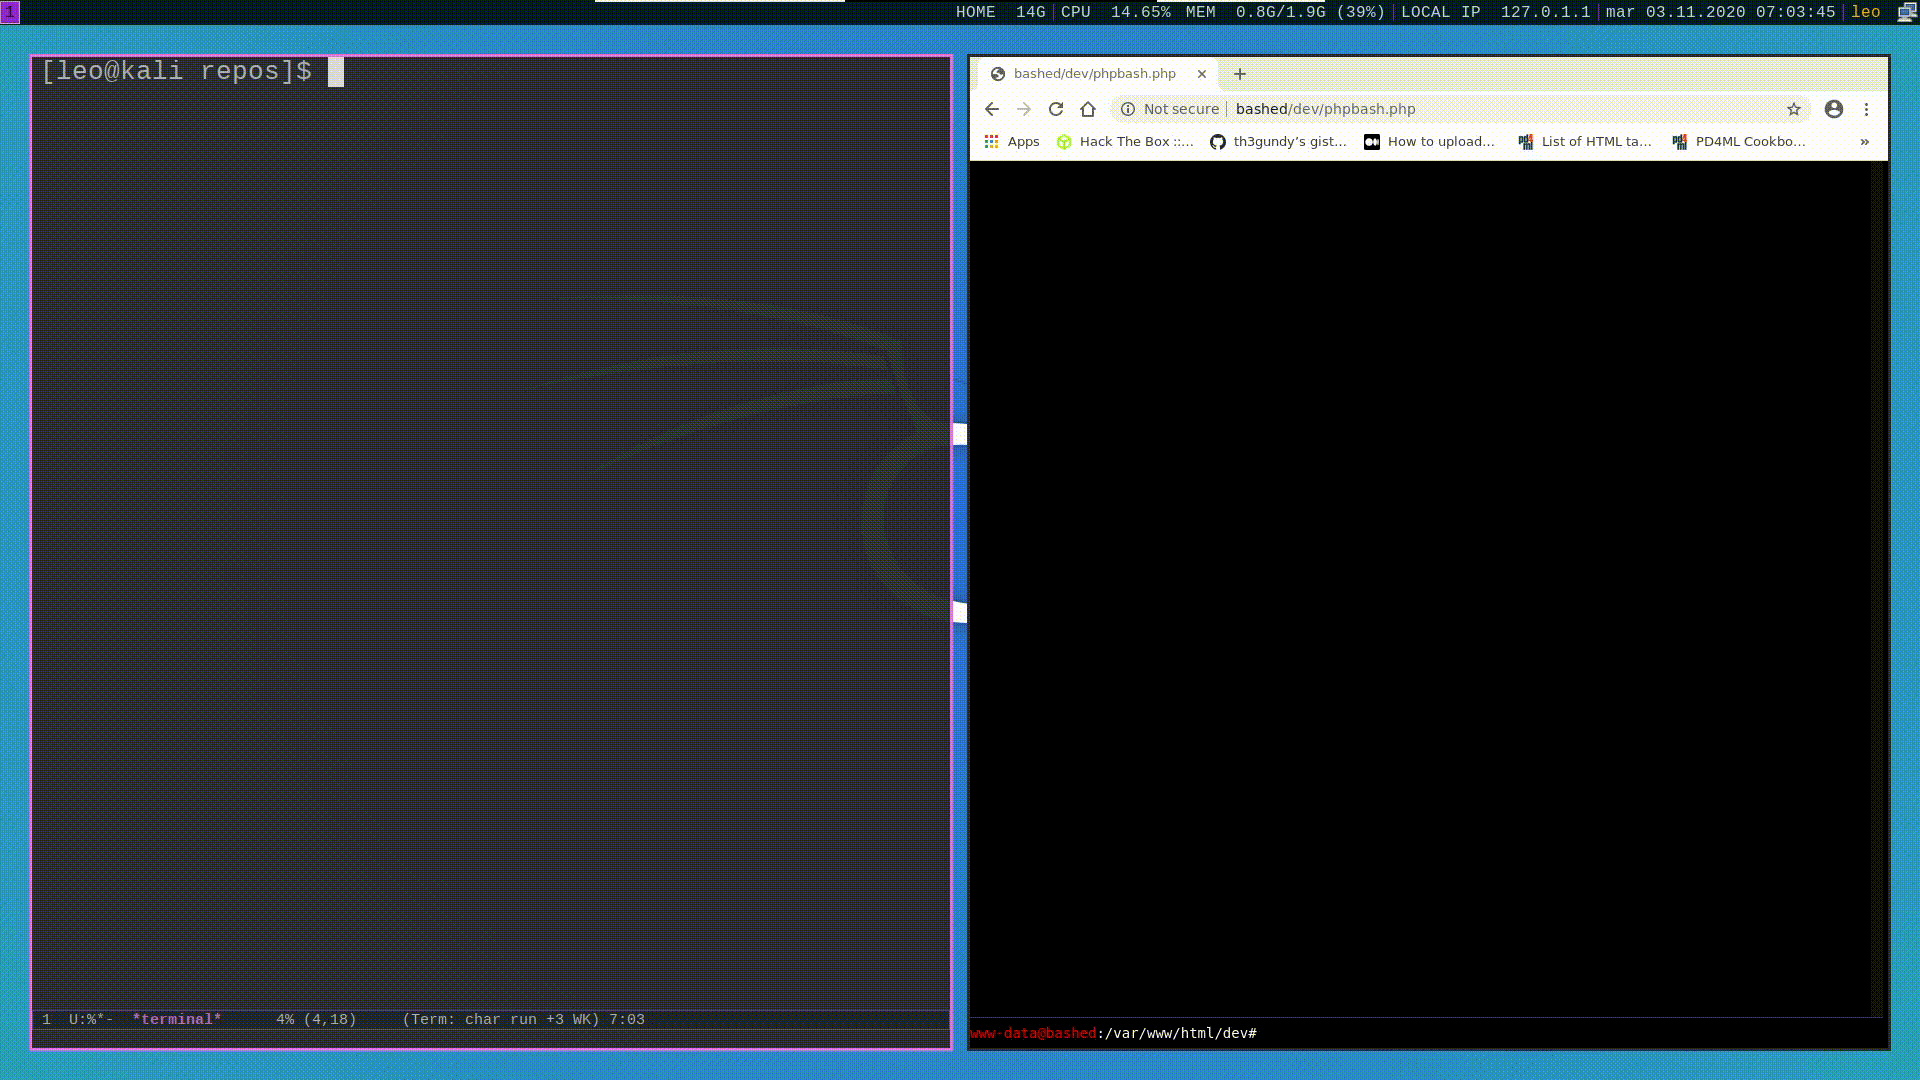This screenshot has width=1920, height=1080.
Task: Click the (Term: char run +3 WK) mode indicator
Action: click(501, 1020)
